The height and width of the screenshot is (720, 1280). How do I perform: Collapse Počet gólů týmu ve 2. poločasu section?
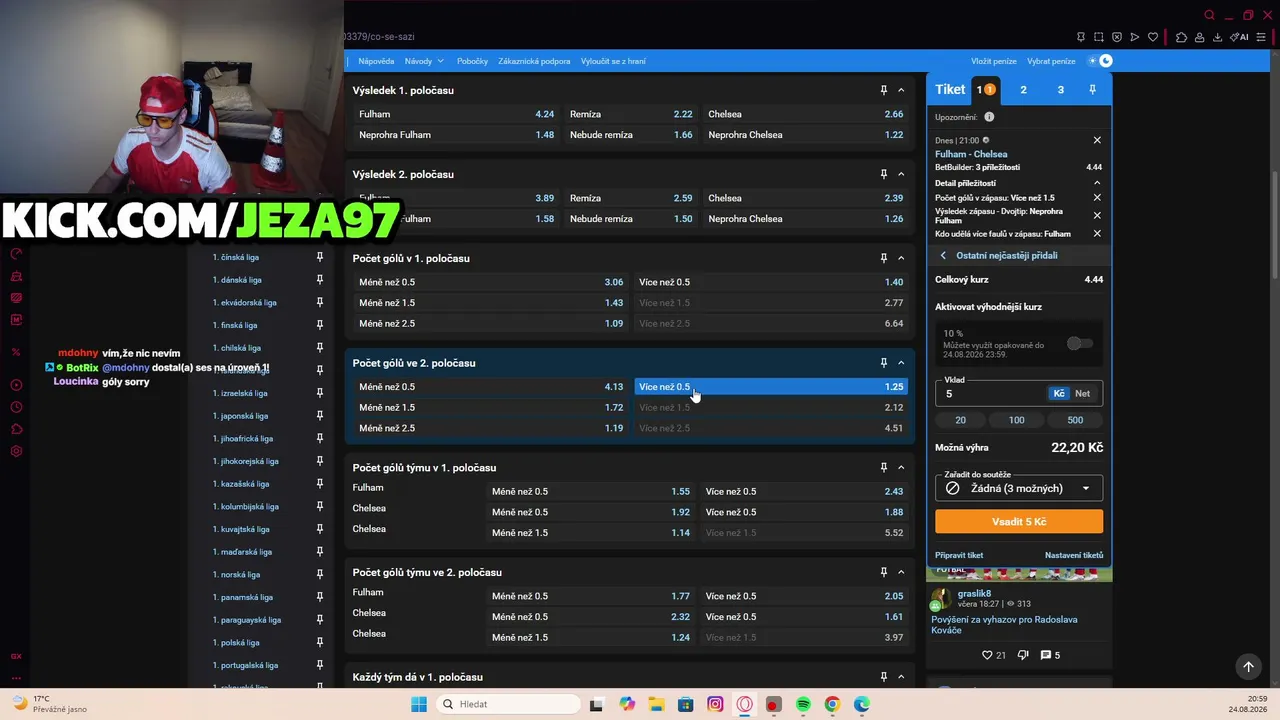point(901,572)
